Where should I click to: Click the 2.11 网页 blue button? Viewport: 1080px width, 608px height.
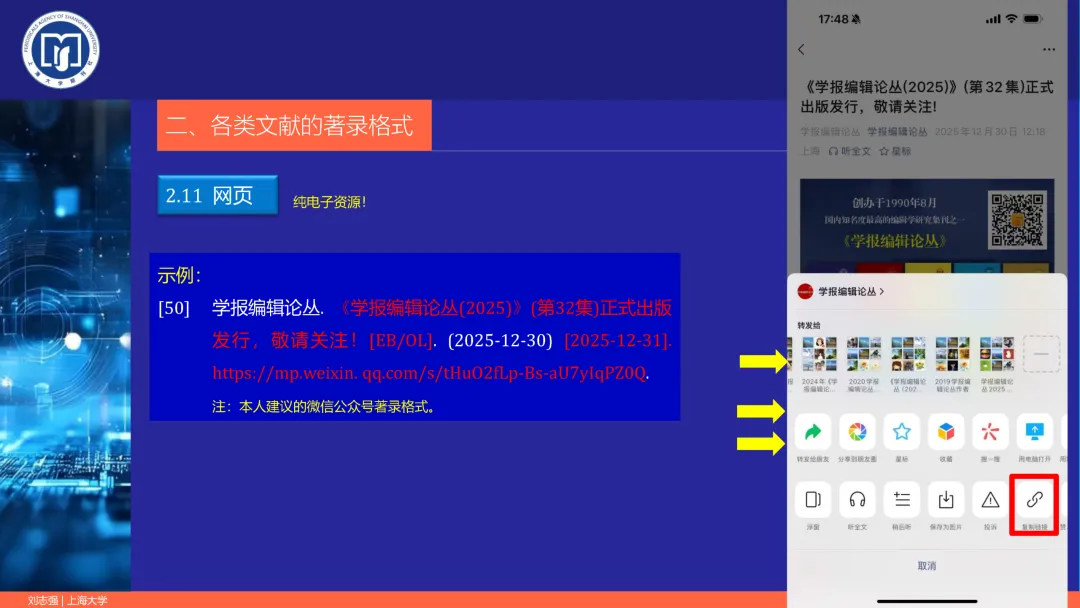pos(218,195)
